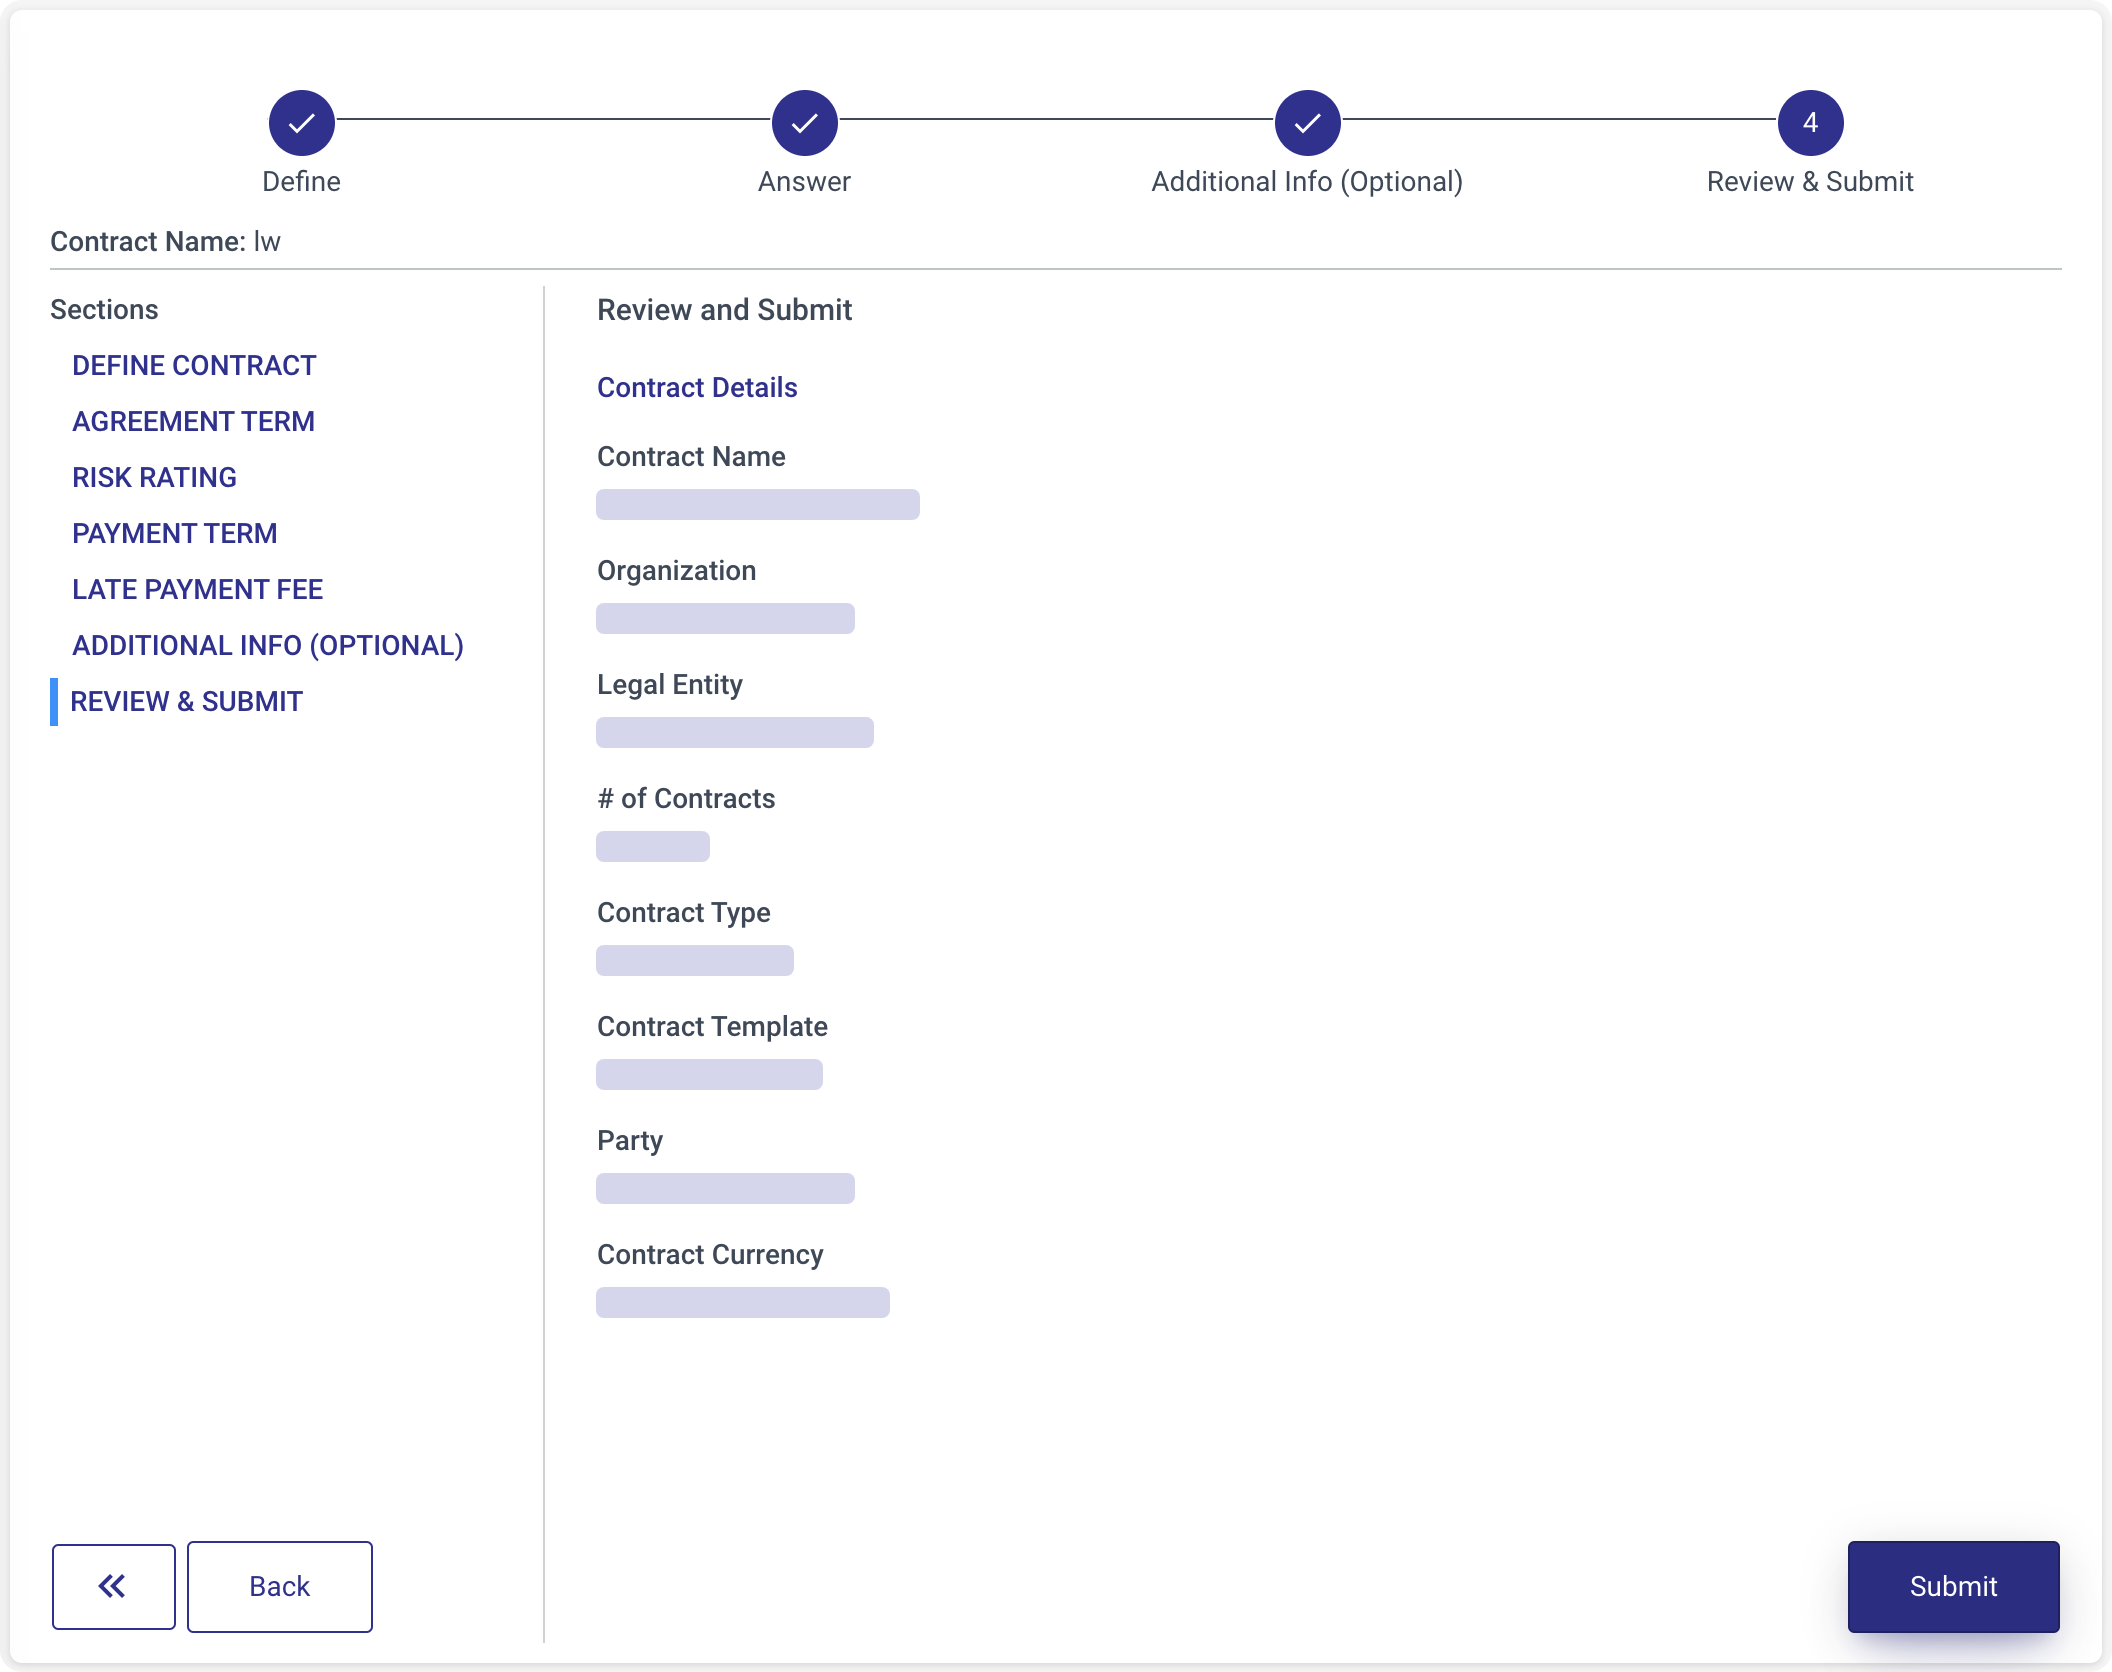Click the Additional Info step checkmark icon
This screenshot has width=2112, height=1672.
coord(1307,122)
